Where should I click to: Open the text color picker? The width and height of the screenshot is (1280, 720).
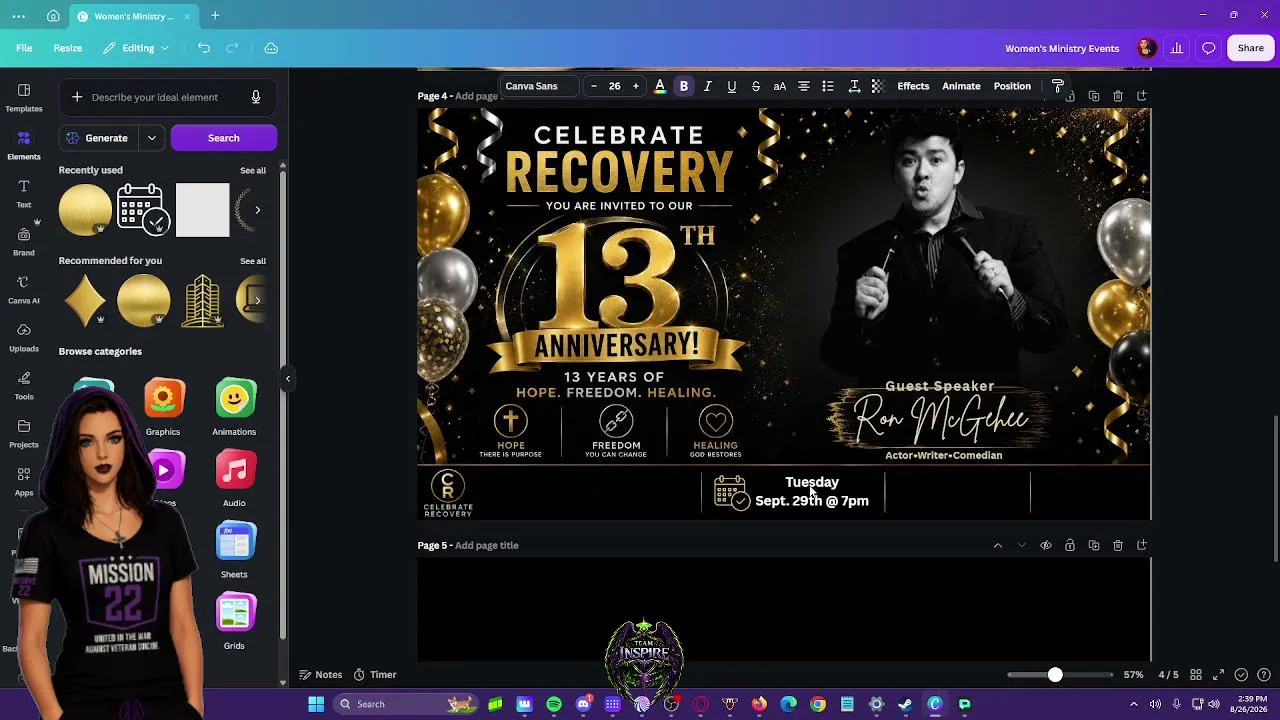[x=660, y=86]
